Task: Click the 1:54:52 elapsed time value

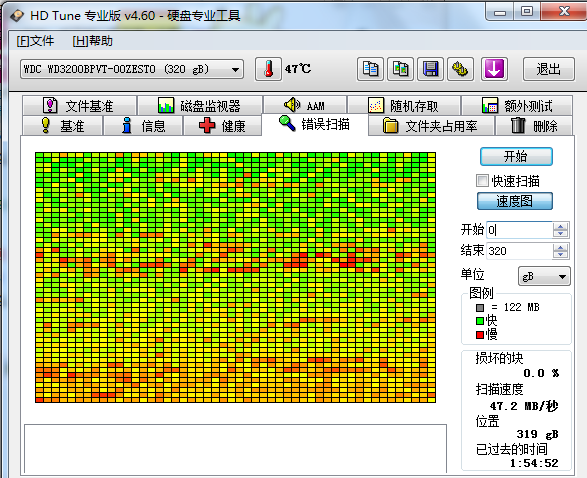Action: coord(534,463)
